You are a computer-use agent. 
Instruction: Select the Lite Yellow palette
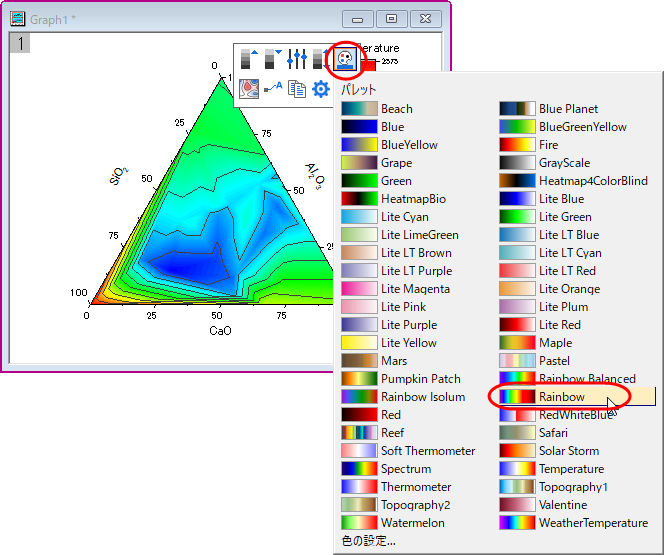click(389, 342)
